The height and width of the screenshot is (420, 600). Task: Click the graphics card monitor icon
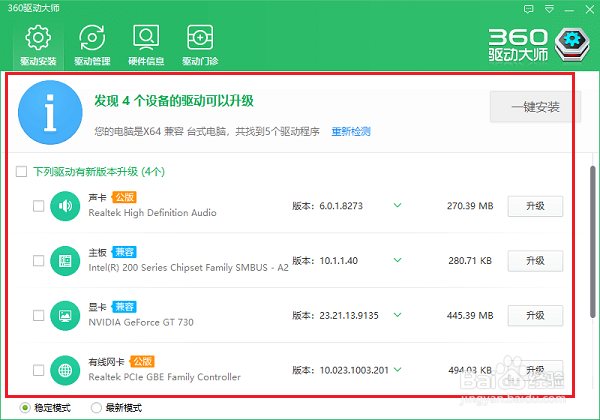click(x=65, y=316)
